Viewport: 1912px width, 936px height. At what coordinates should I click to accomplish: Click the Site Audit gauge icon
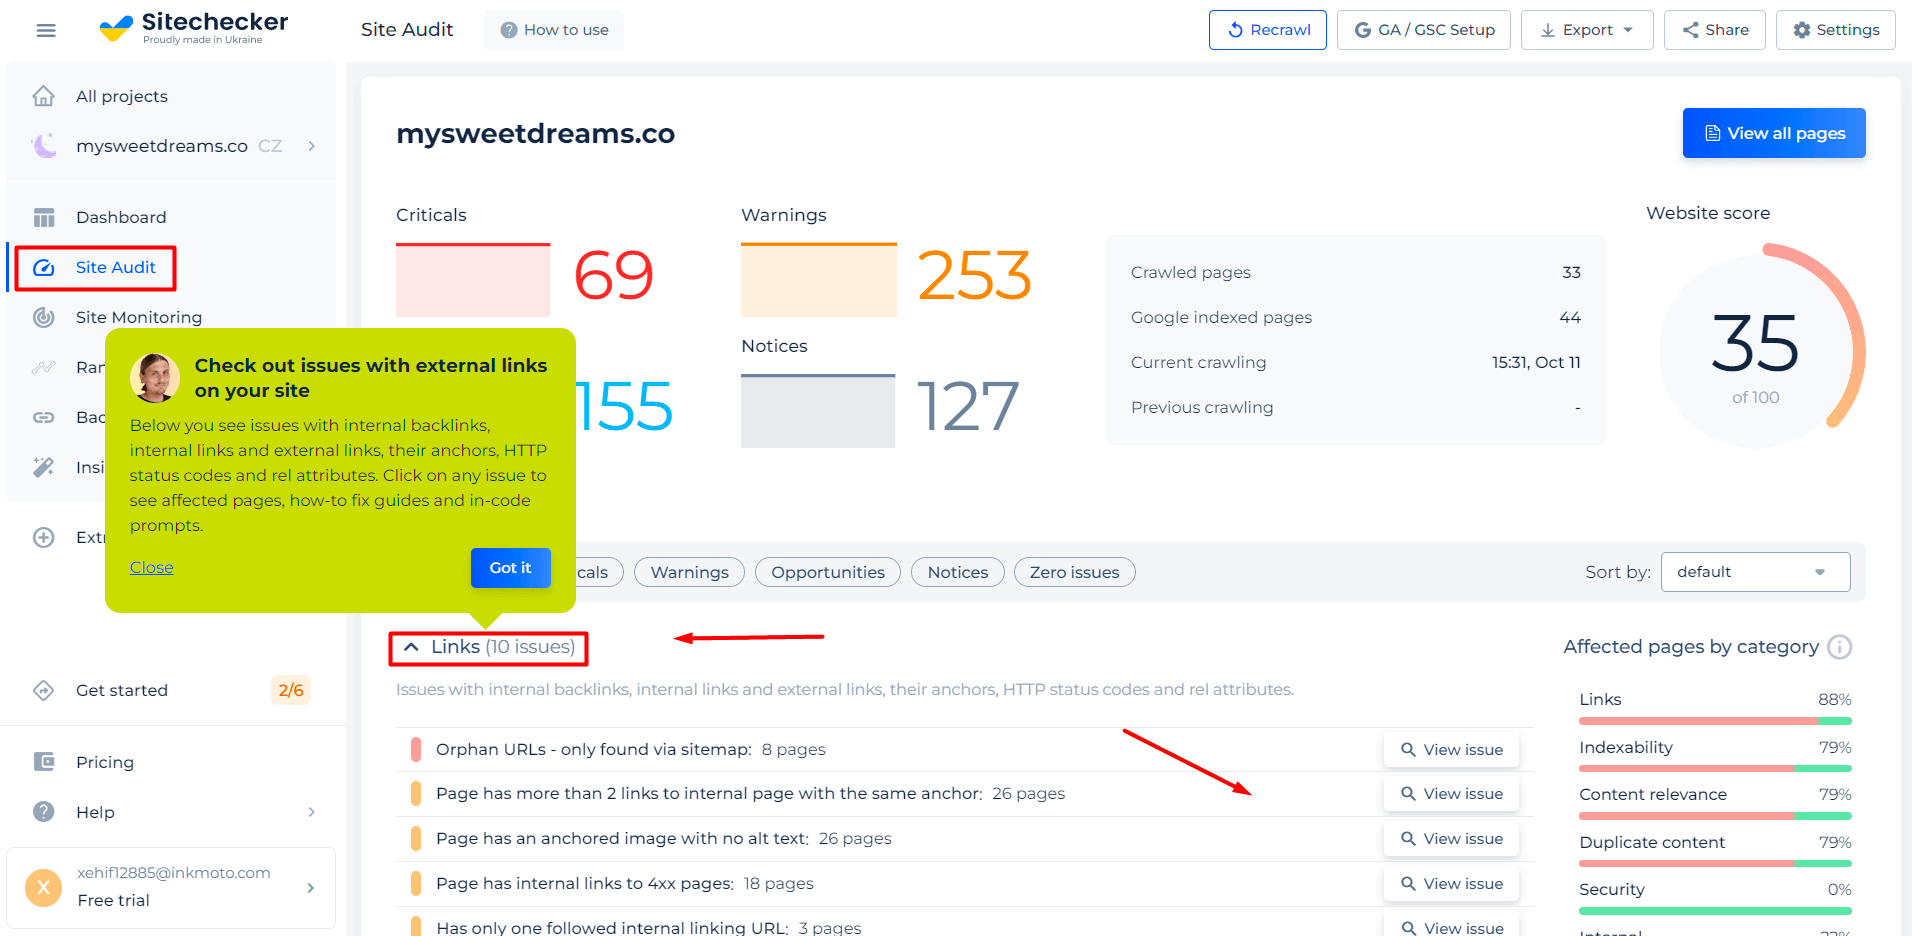[44, 267]
